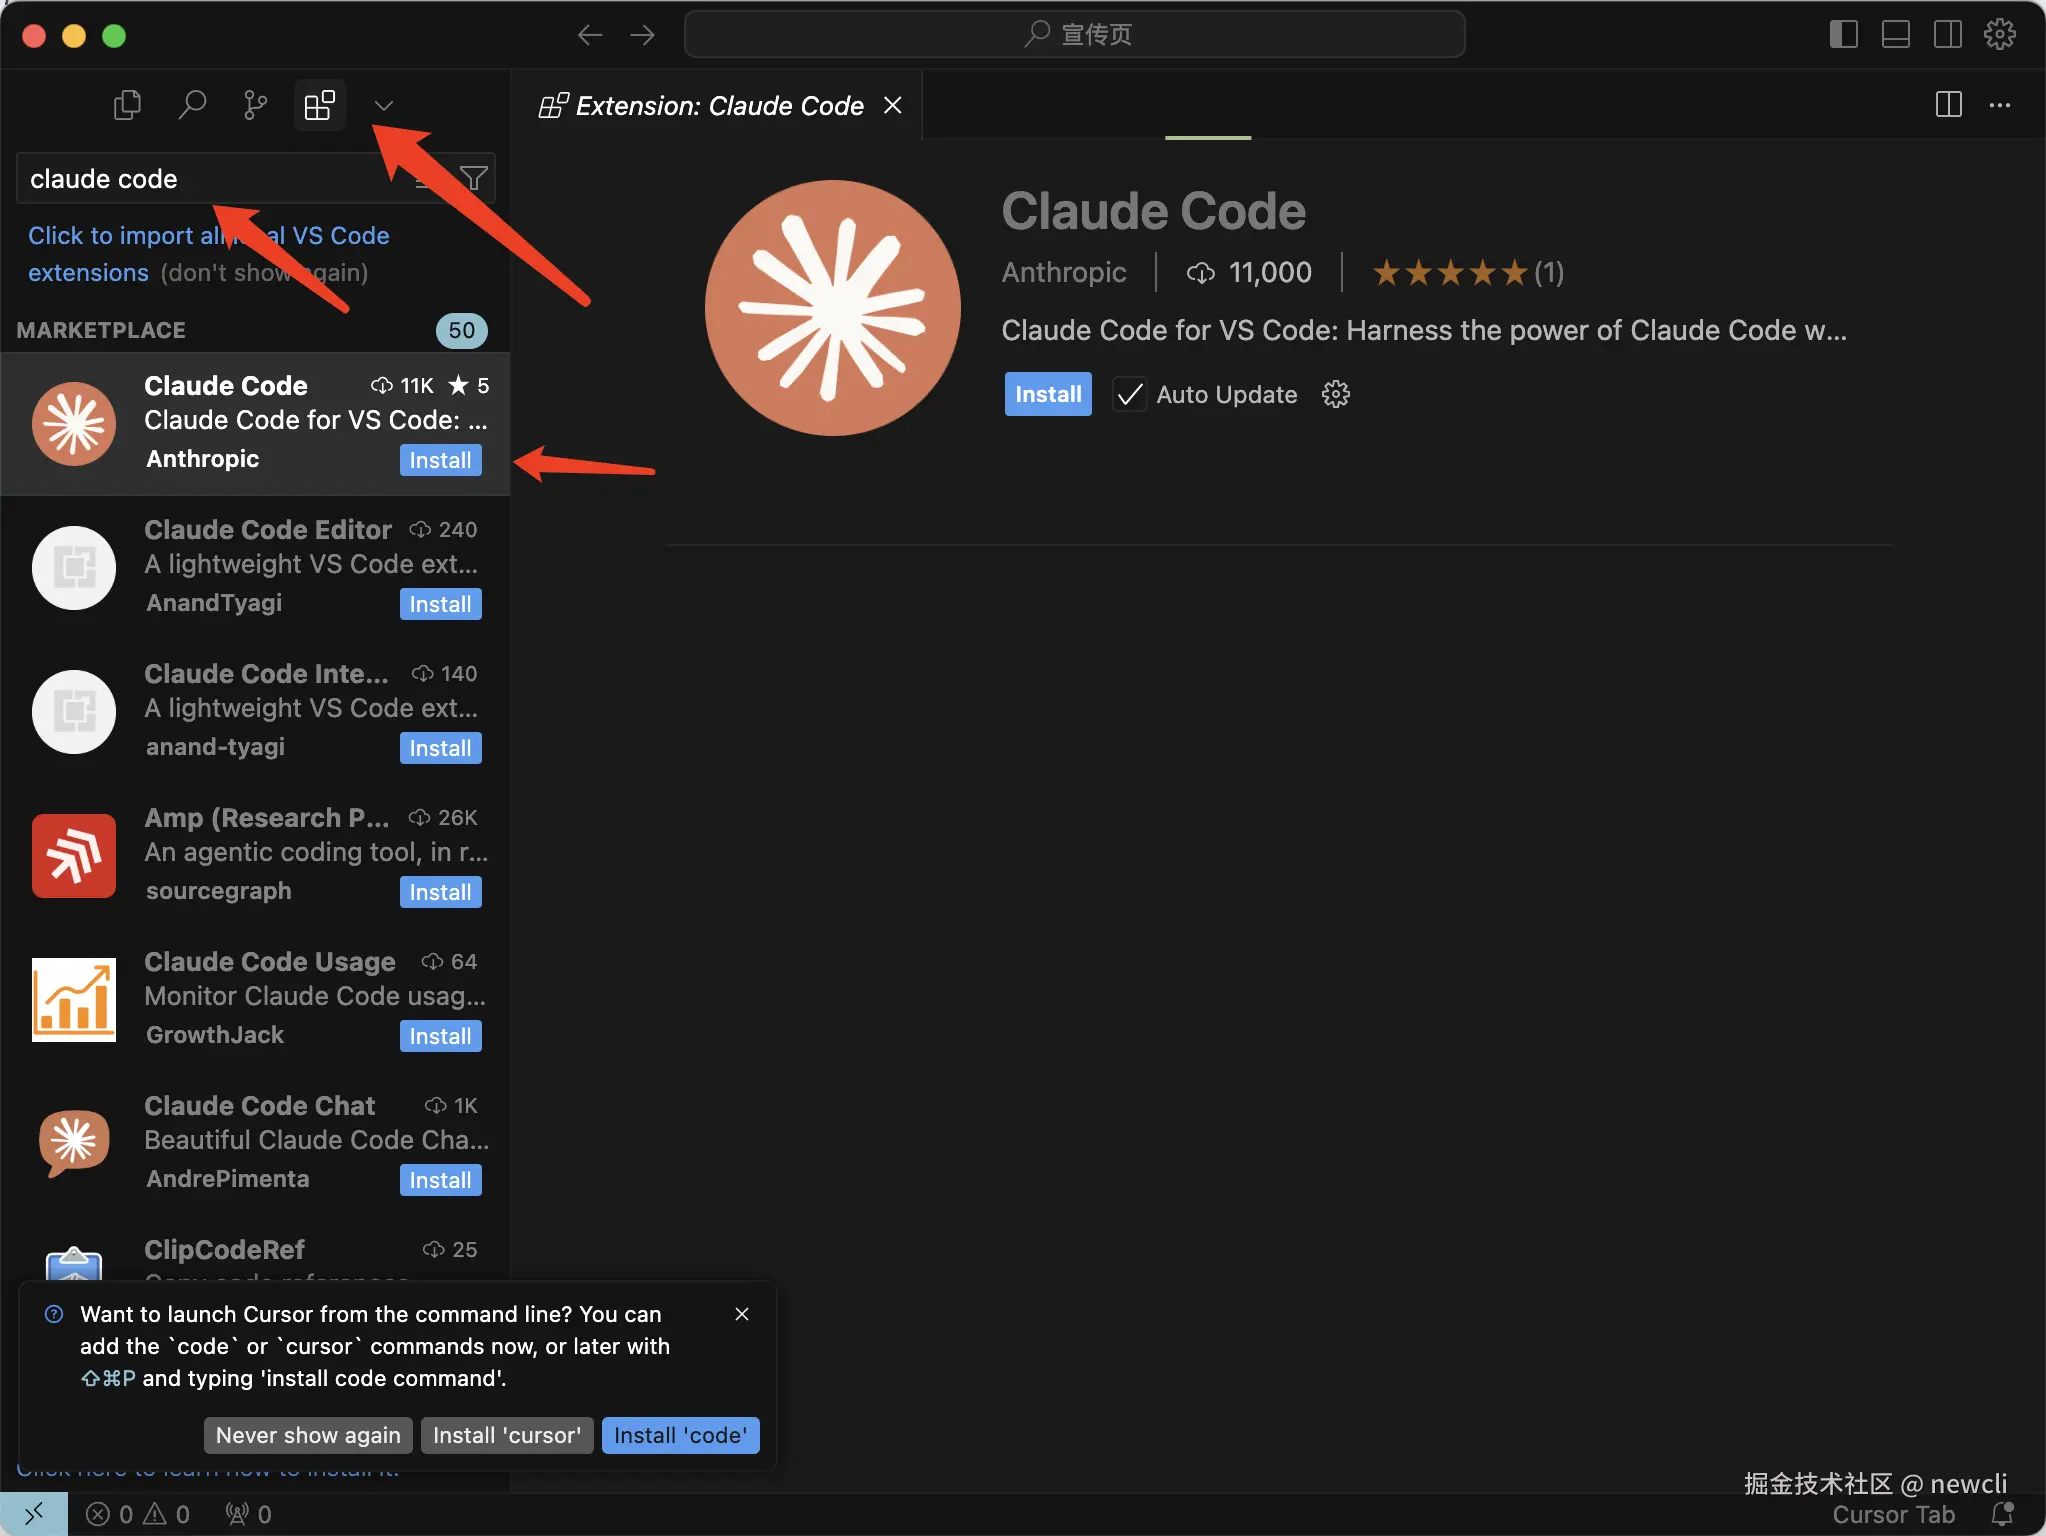This screenshot has width=2046, height=1536.
Task: Open the Explorer files icon
Action: (x=127, y=105)
